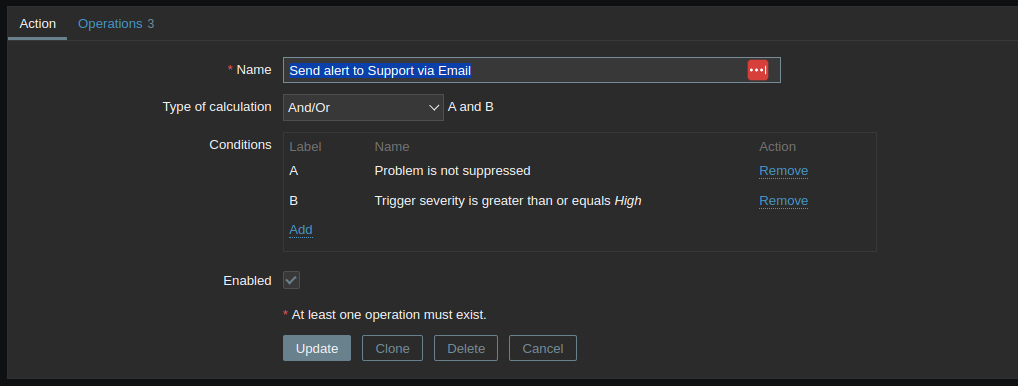
Task: Click the Add condition link
Action: point(301,230)
